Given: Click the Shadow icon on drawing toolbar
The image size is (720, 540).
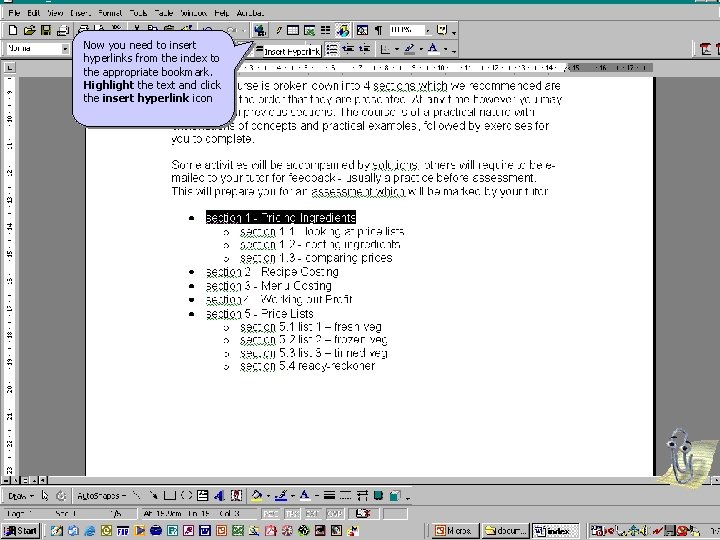Looking at the screenshot, I should [378, 495].
